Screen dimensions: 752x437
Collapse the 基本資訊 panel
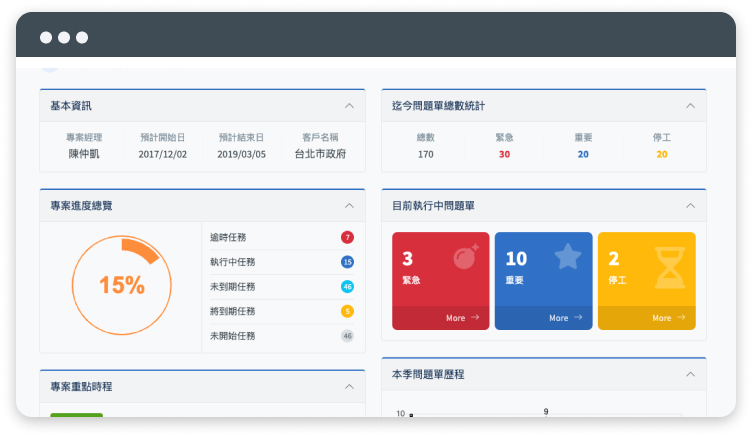tap(349, 105)
